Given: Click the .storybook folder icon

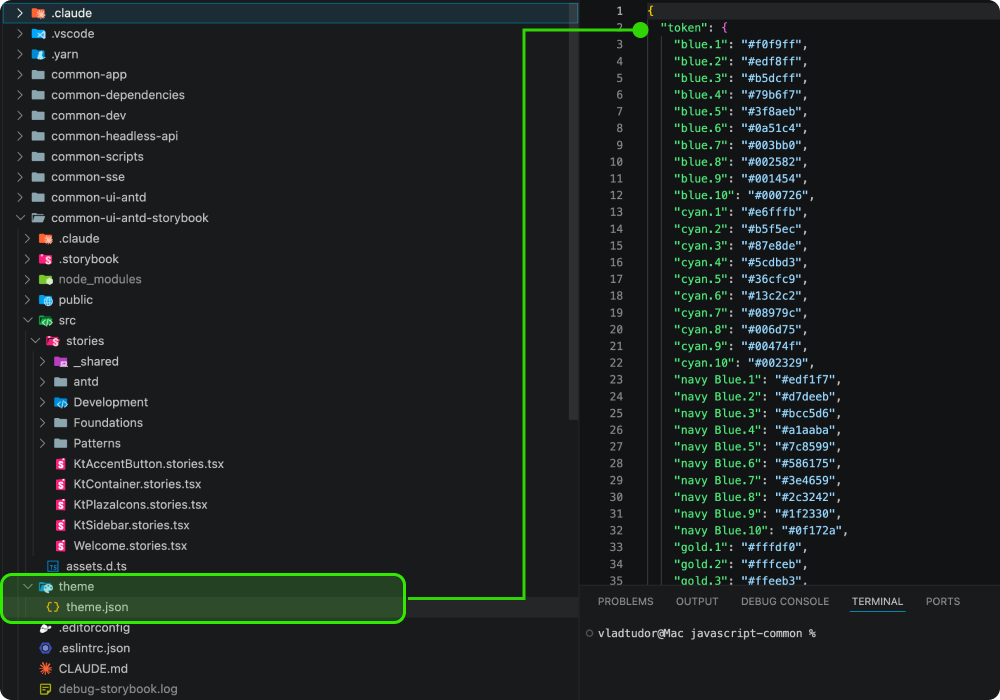Looking at the screenshot, I should click(x=45, y=259).
